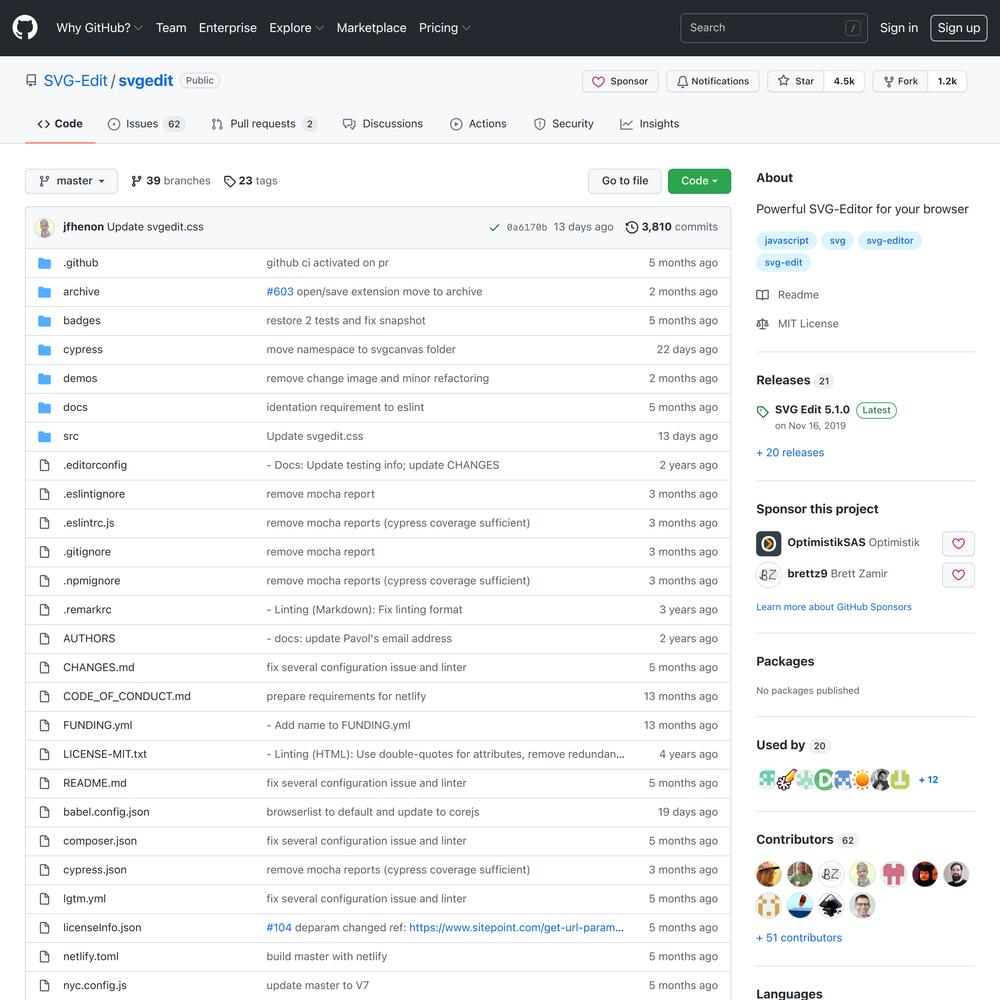This screenshot has width=1000, height=1000.
Task: Click the .editorconfig file icon
Action: [44, 465]
